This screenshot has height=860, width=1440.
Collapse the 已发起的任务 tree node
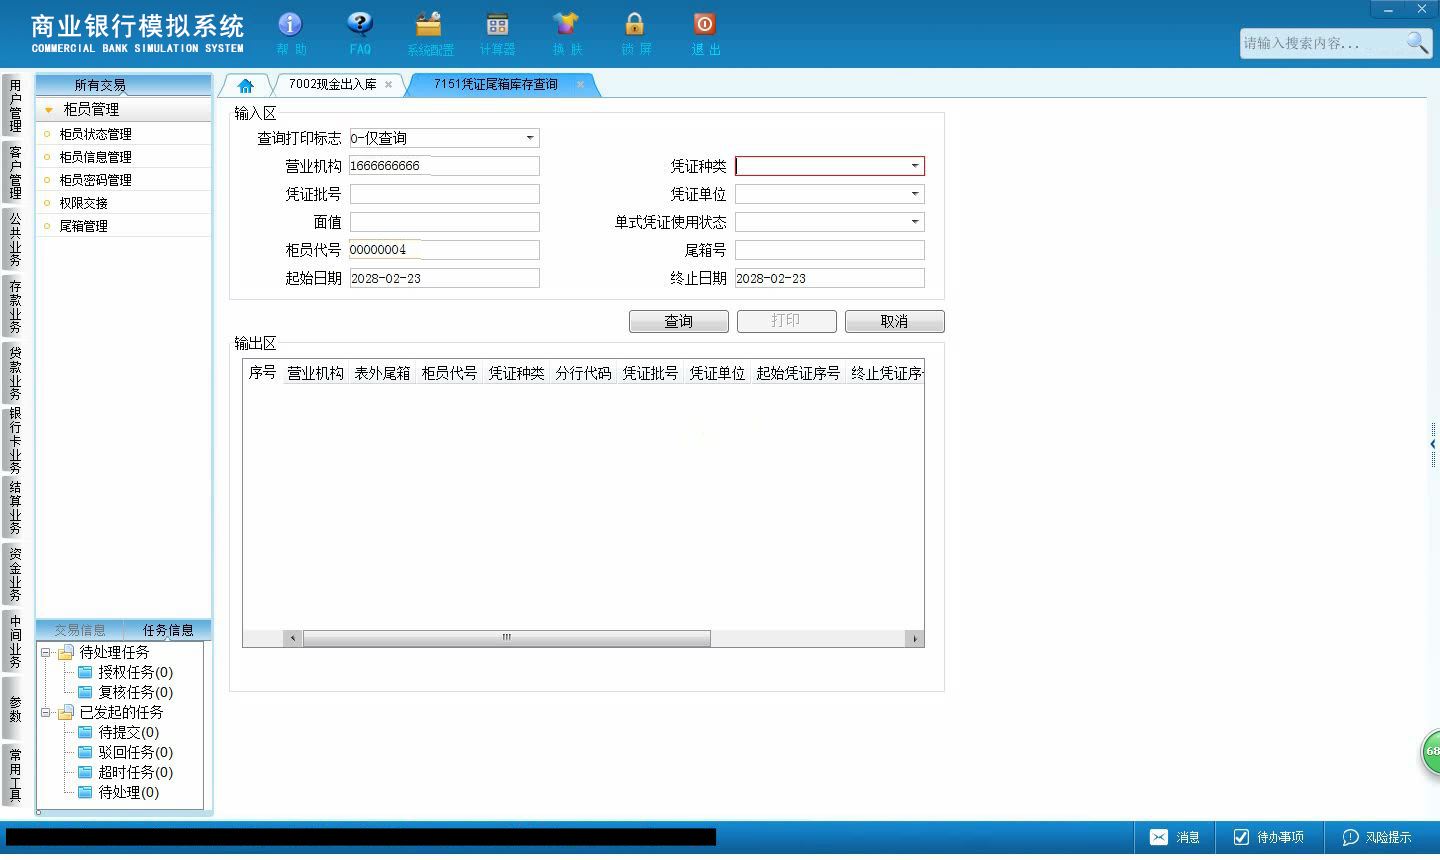[x=46, y=712]
